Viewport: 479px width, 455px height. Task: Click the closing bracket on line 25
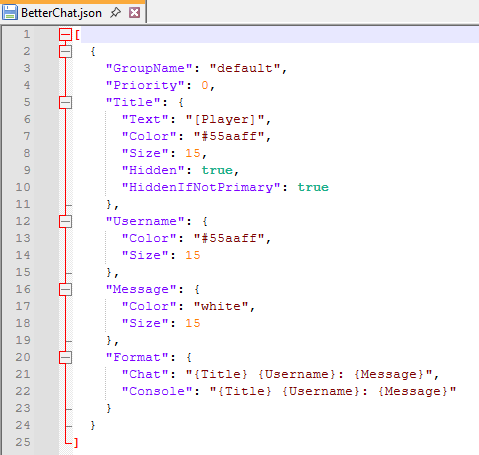76,443
